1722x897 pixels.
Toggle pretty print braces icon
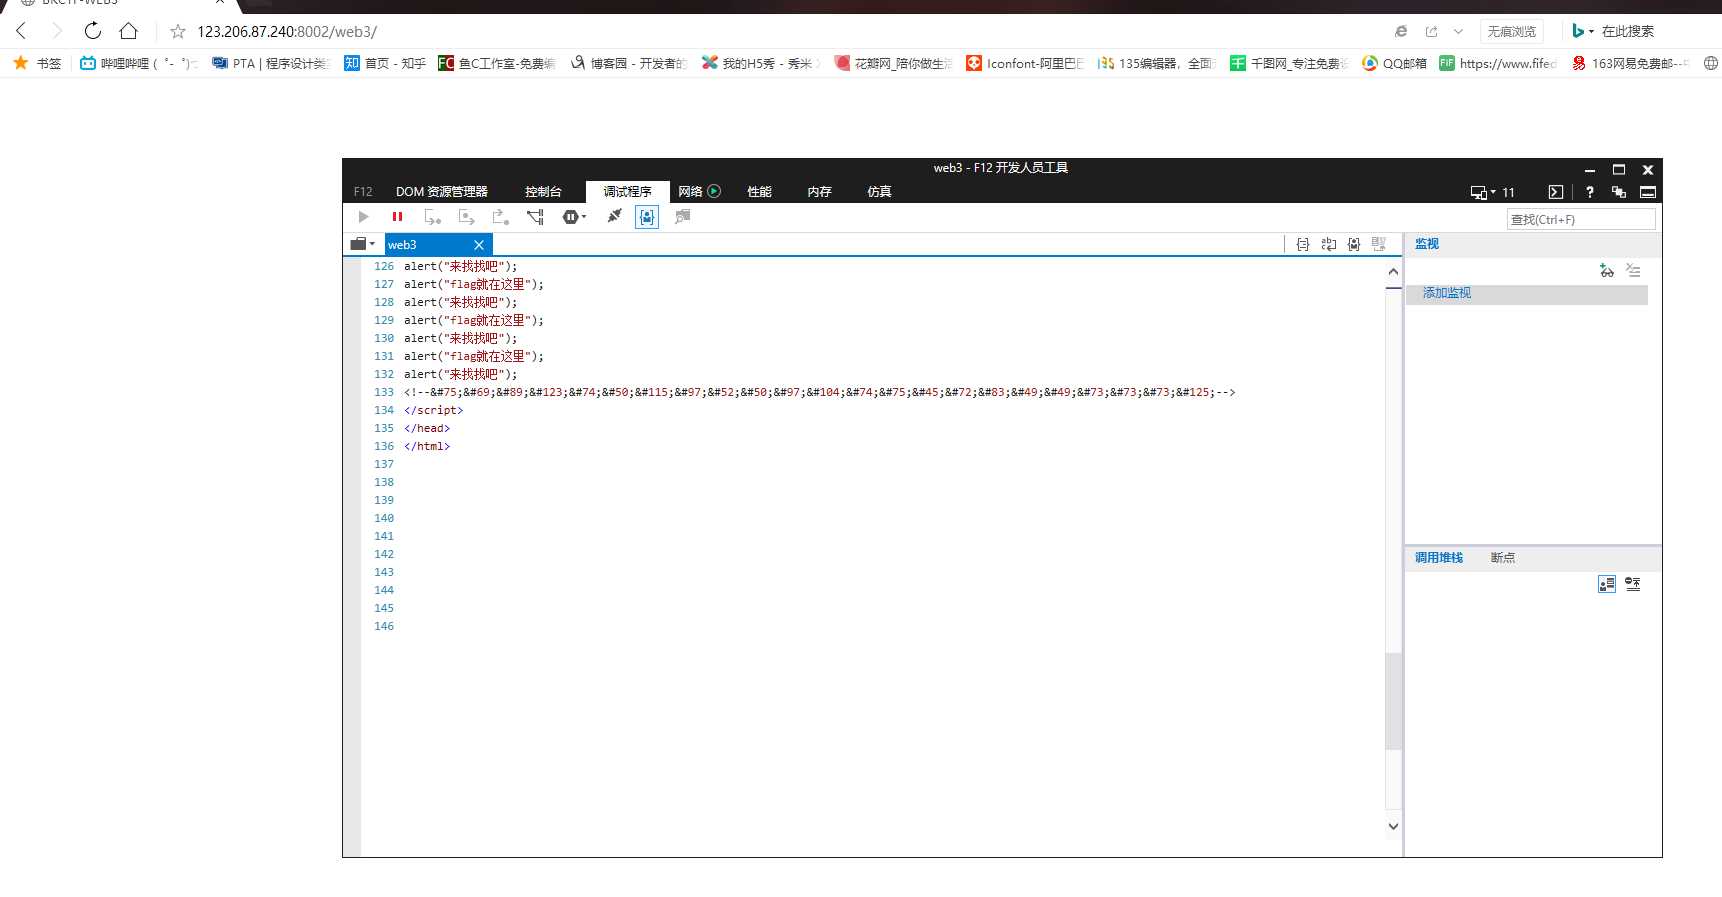point(1303,244)
